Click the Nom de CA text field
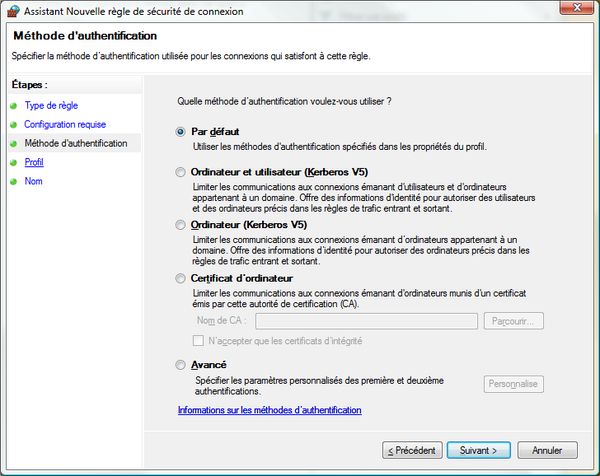Screen dimensions: 600x476 [365, 321]
